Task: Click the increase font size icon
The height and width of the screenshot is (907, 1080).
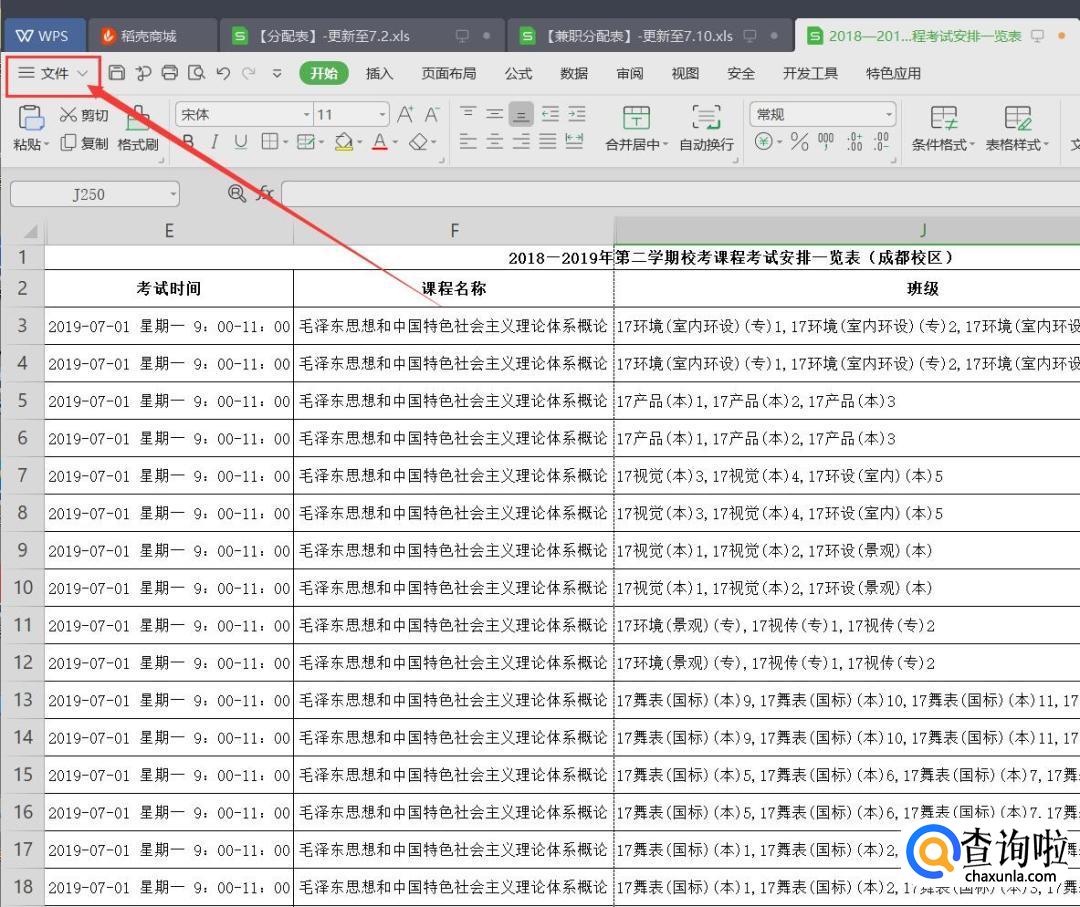Action: [405, 114]
